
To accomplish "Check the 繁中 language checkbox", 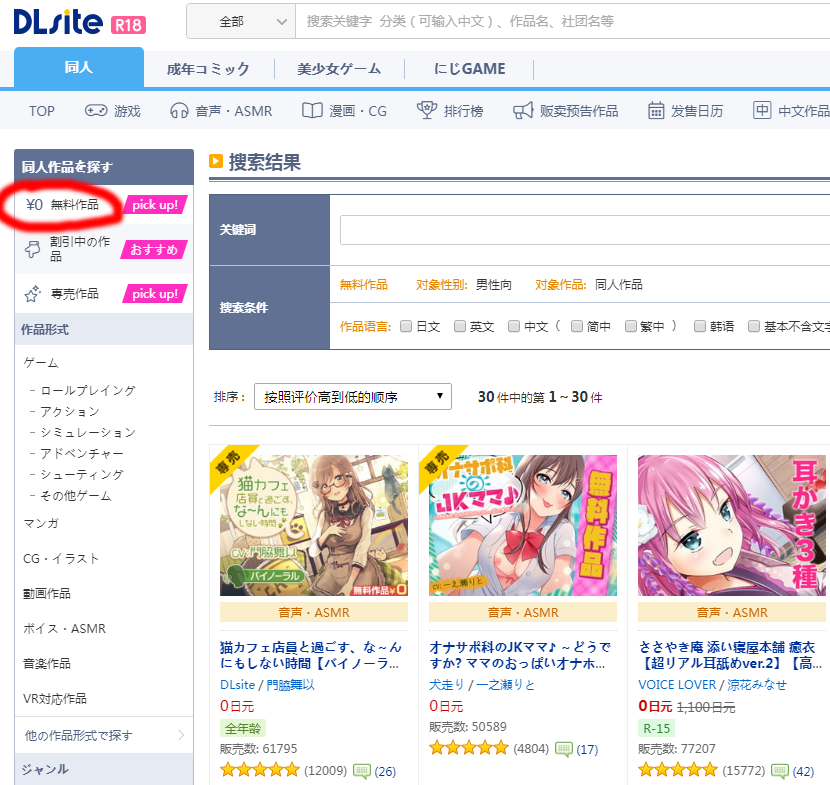I will 630,326.
